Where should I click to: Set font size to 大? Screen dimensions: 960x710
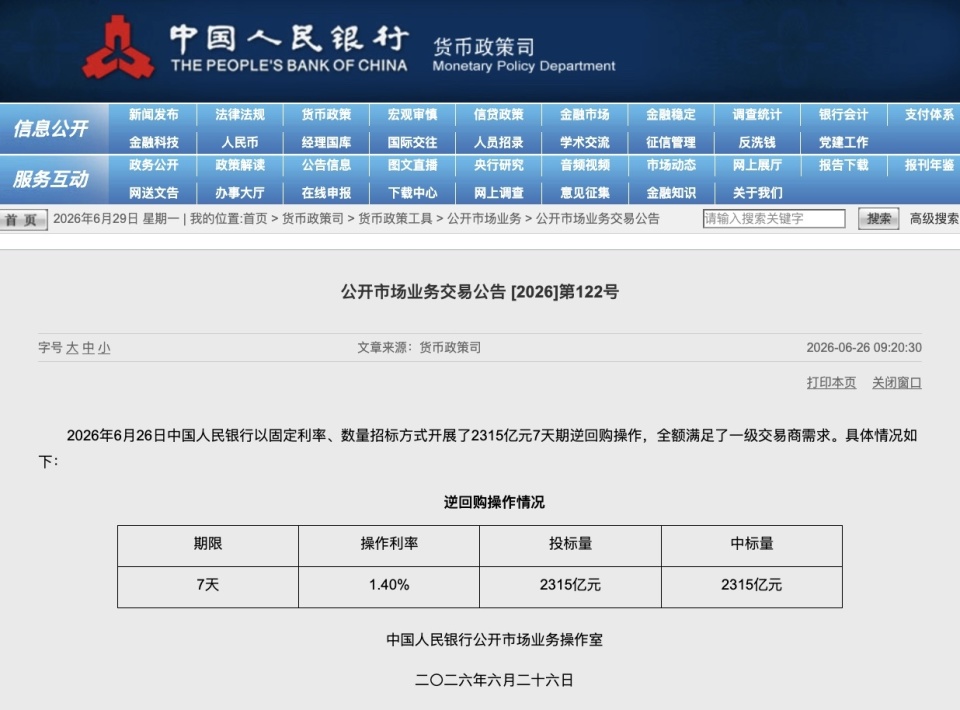[72, 348]
